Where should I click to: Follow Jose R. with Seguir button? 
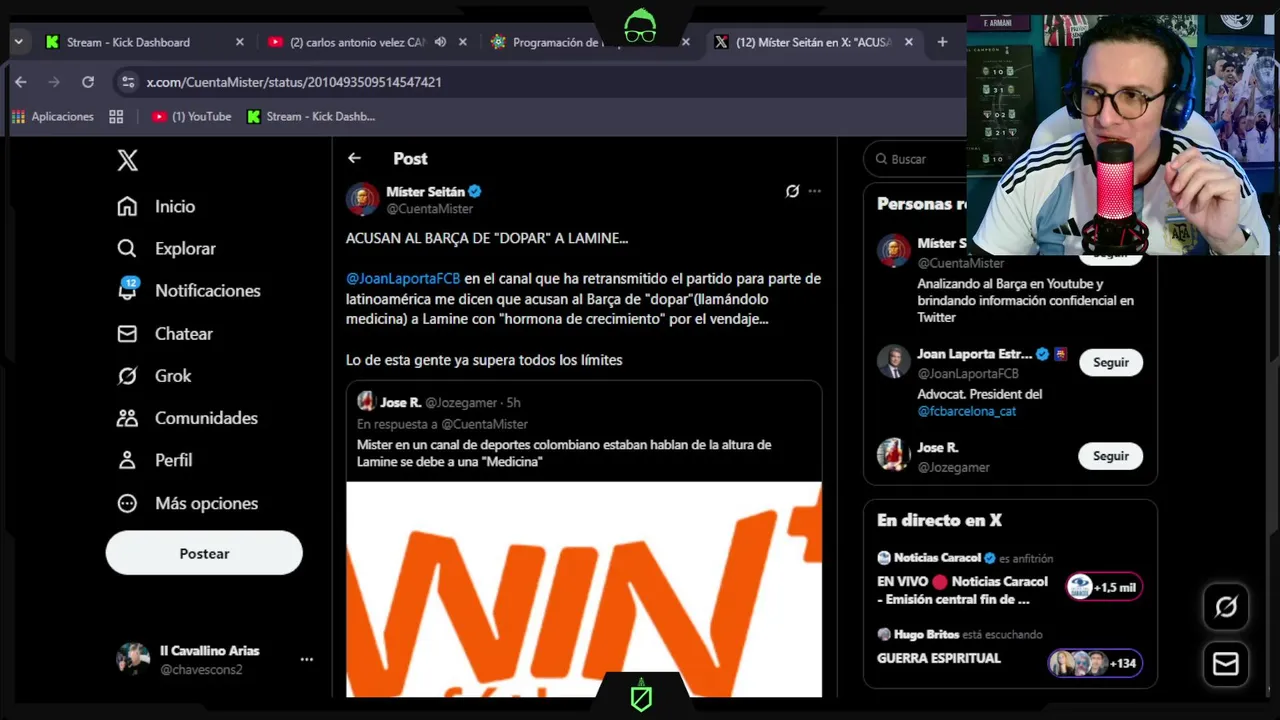point(1110,456)
